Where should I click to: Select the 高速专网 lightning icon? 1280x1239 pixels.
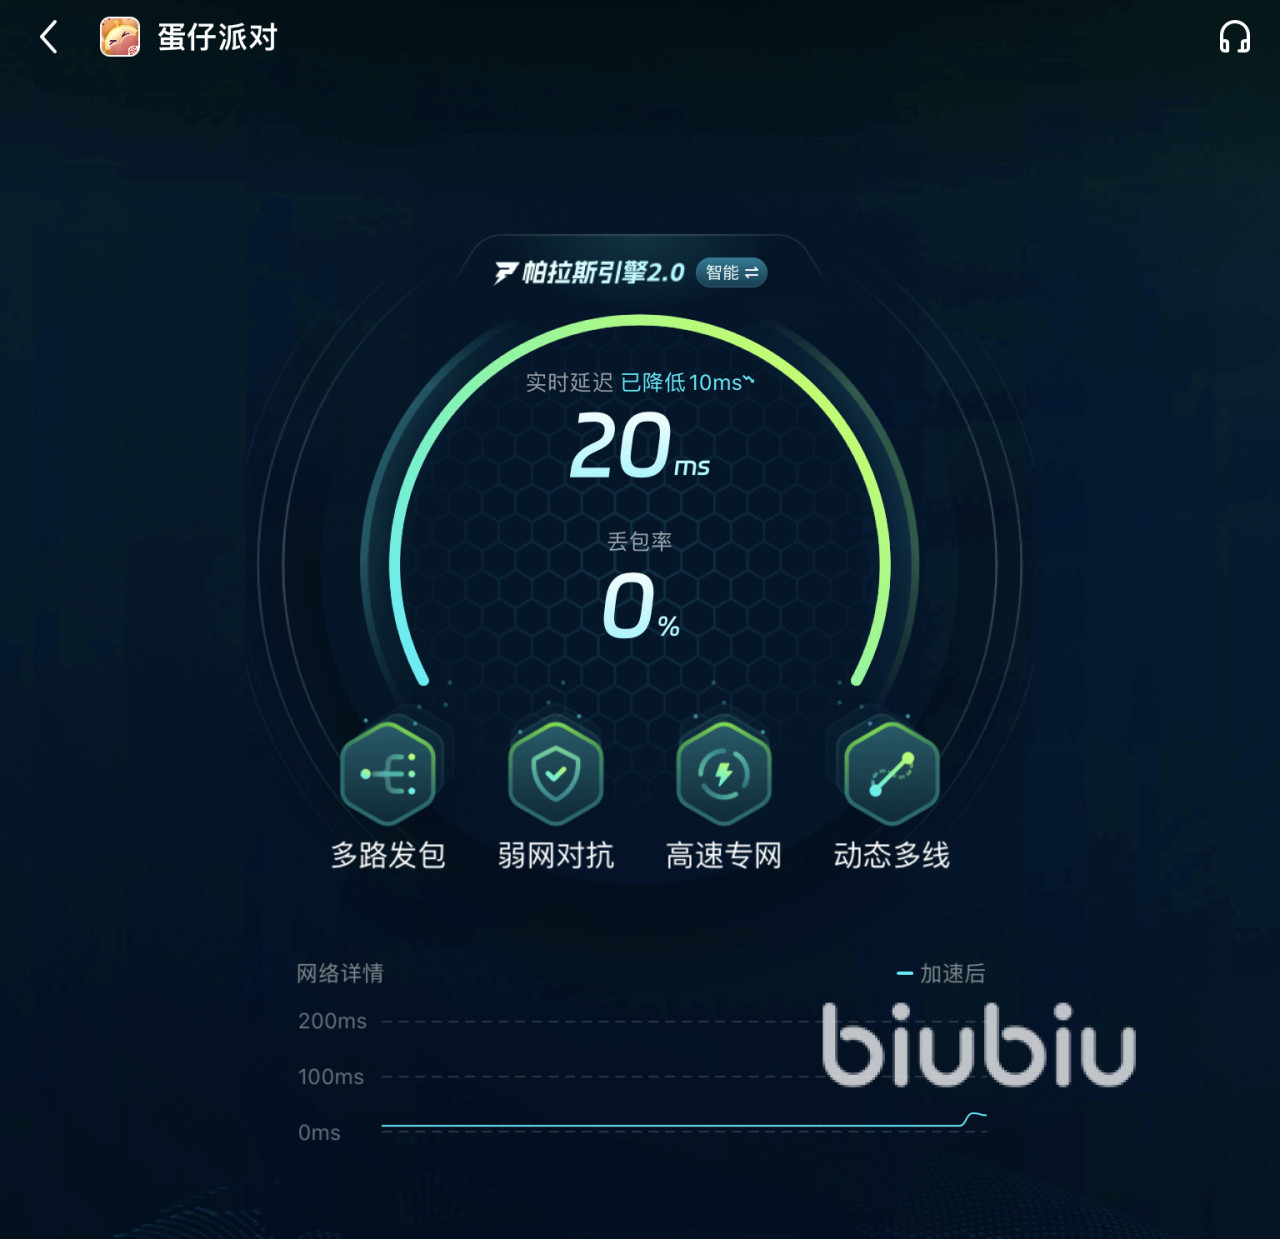pyautogui.click(x=724, y=774)
